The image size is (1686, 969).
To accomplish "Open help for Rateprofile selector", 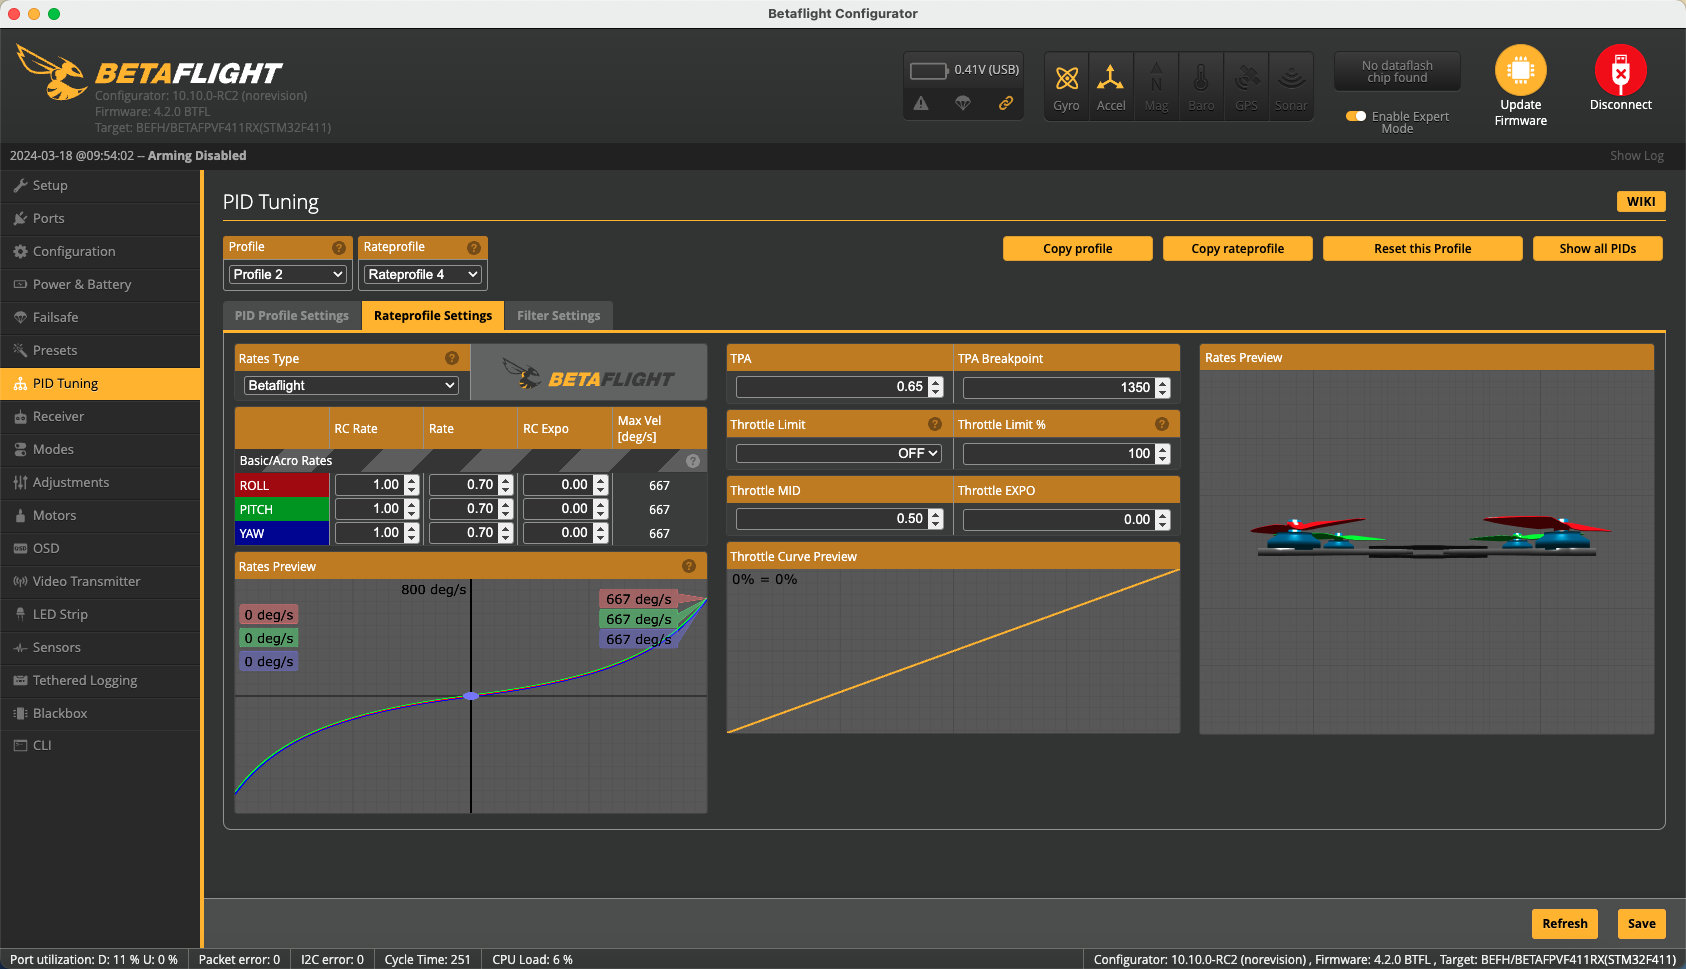I will click(x=474, y=247).
